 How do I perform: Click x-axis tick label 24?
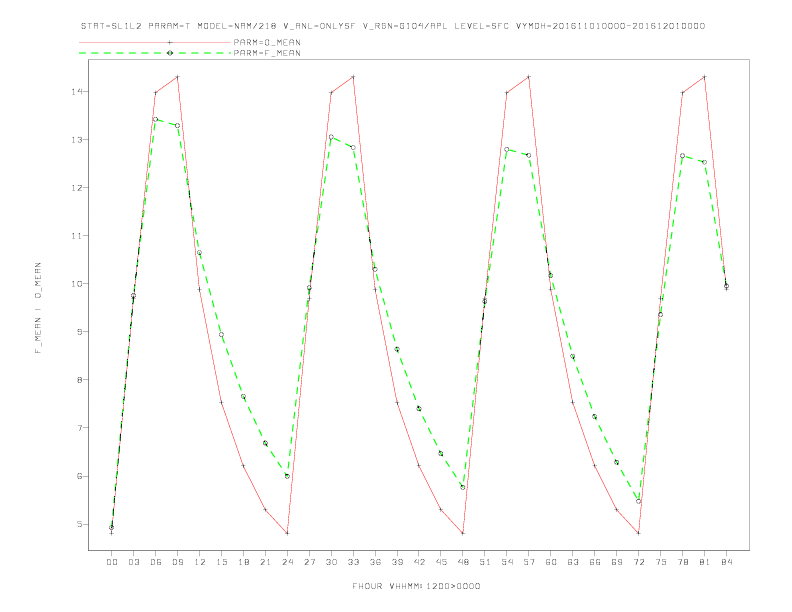pyautogui.click(x=287, y=562)
